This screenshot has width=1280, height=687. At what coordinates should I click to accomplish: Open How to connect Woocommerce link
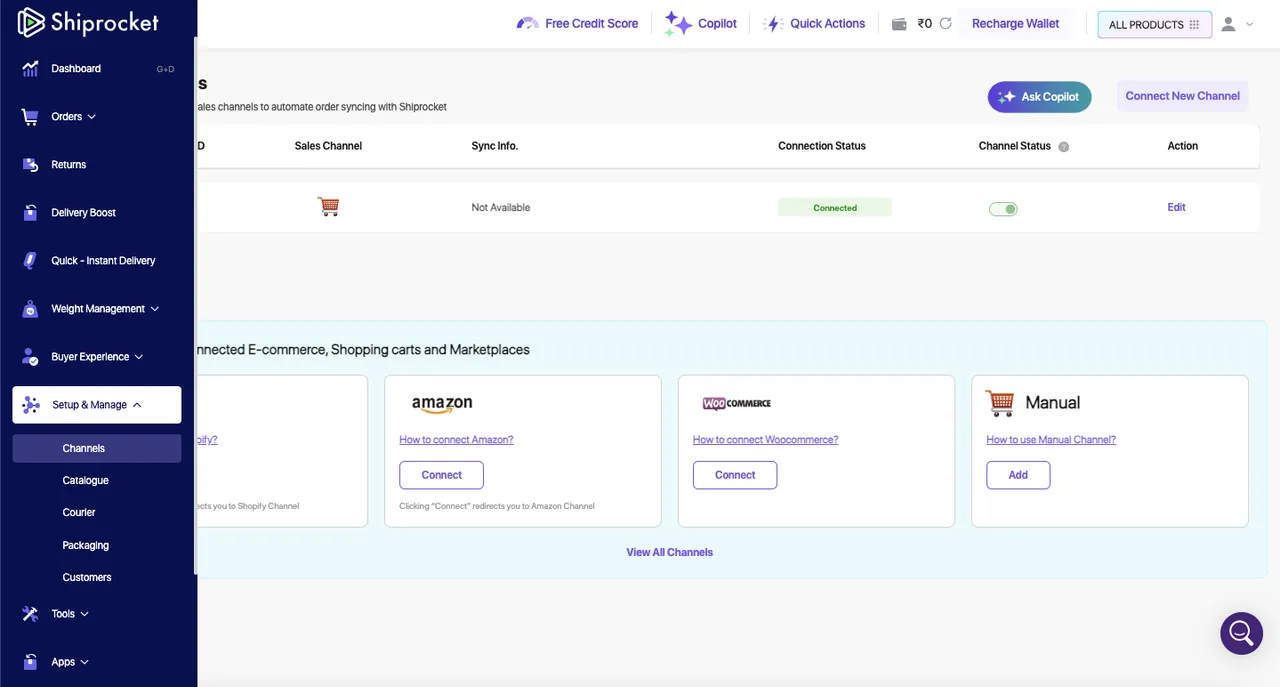[765, 440]
